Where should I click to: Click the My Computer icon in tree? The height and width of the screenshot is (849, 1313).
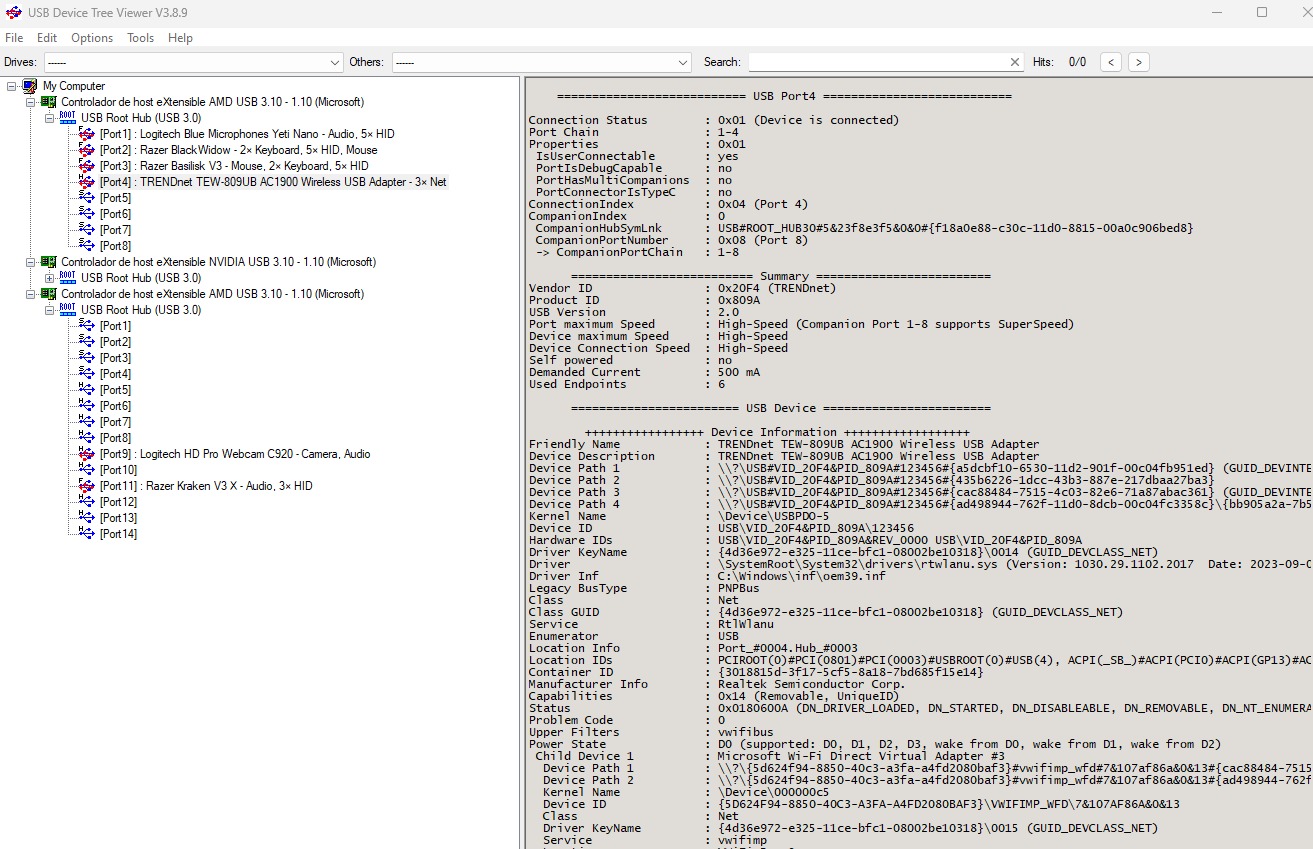[29, 86]
